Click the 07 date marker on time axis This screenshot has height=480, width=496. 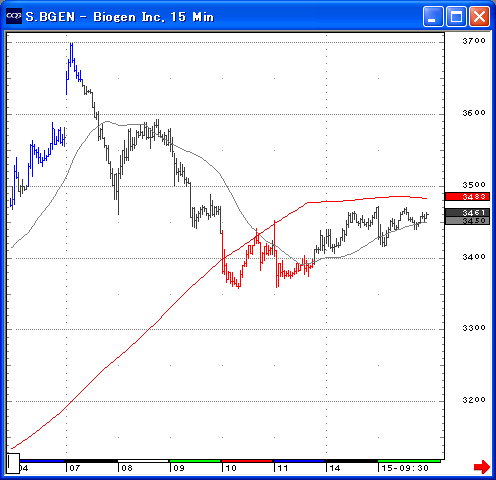(75, 468)
